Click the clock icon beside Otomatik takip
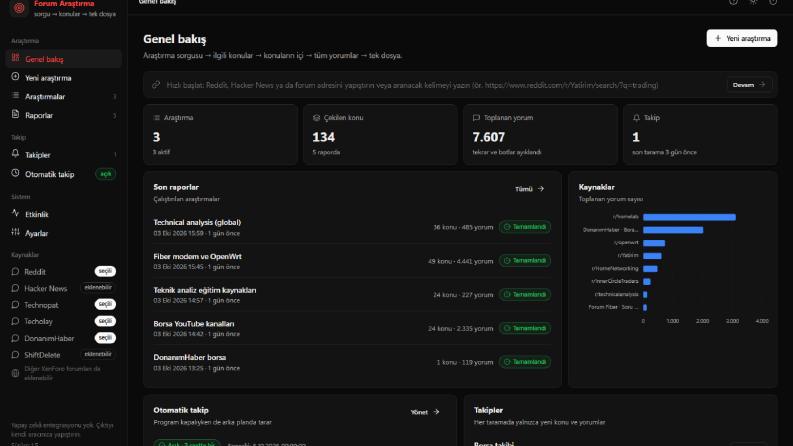This screenshot has height=446, width=793. click(16, 173)
